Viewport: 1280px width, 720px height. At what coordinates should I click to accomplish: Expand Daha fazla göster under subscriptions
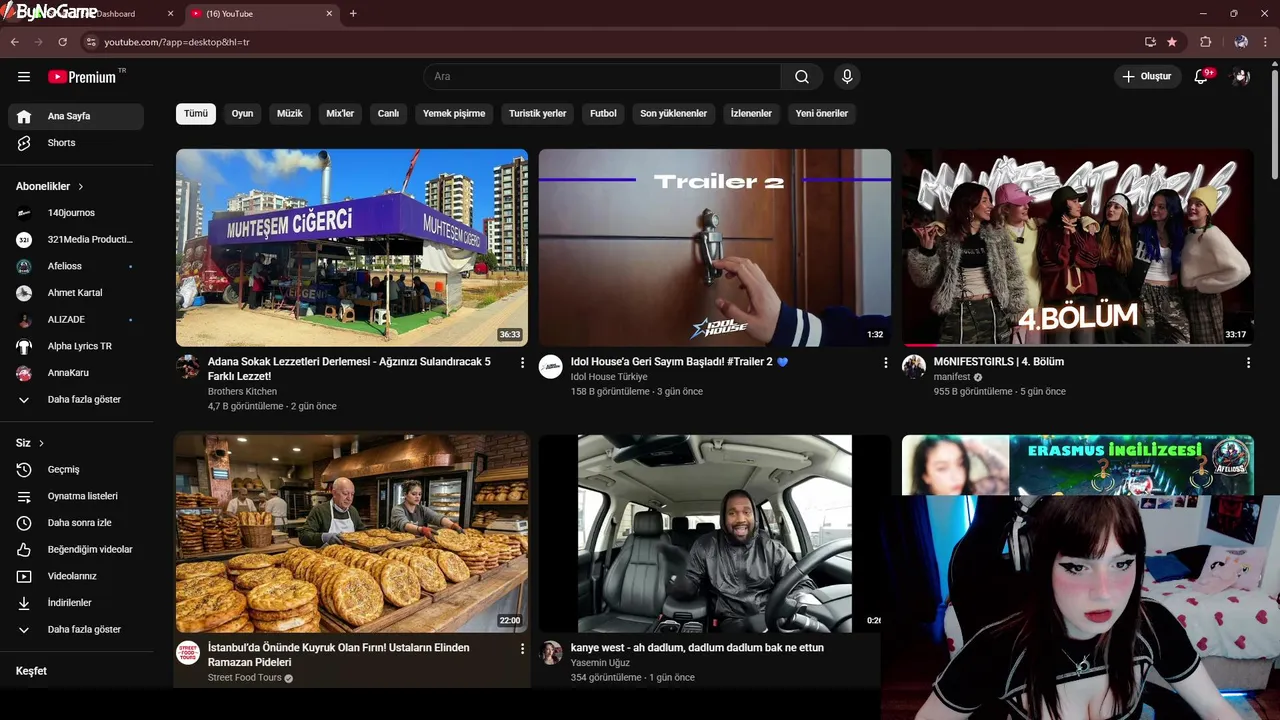click(76, 400)
